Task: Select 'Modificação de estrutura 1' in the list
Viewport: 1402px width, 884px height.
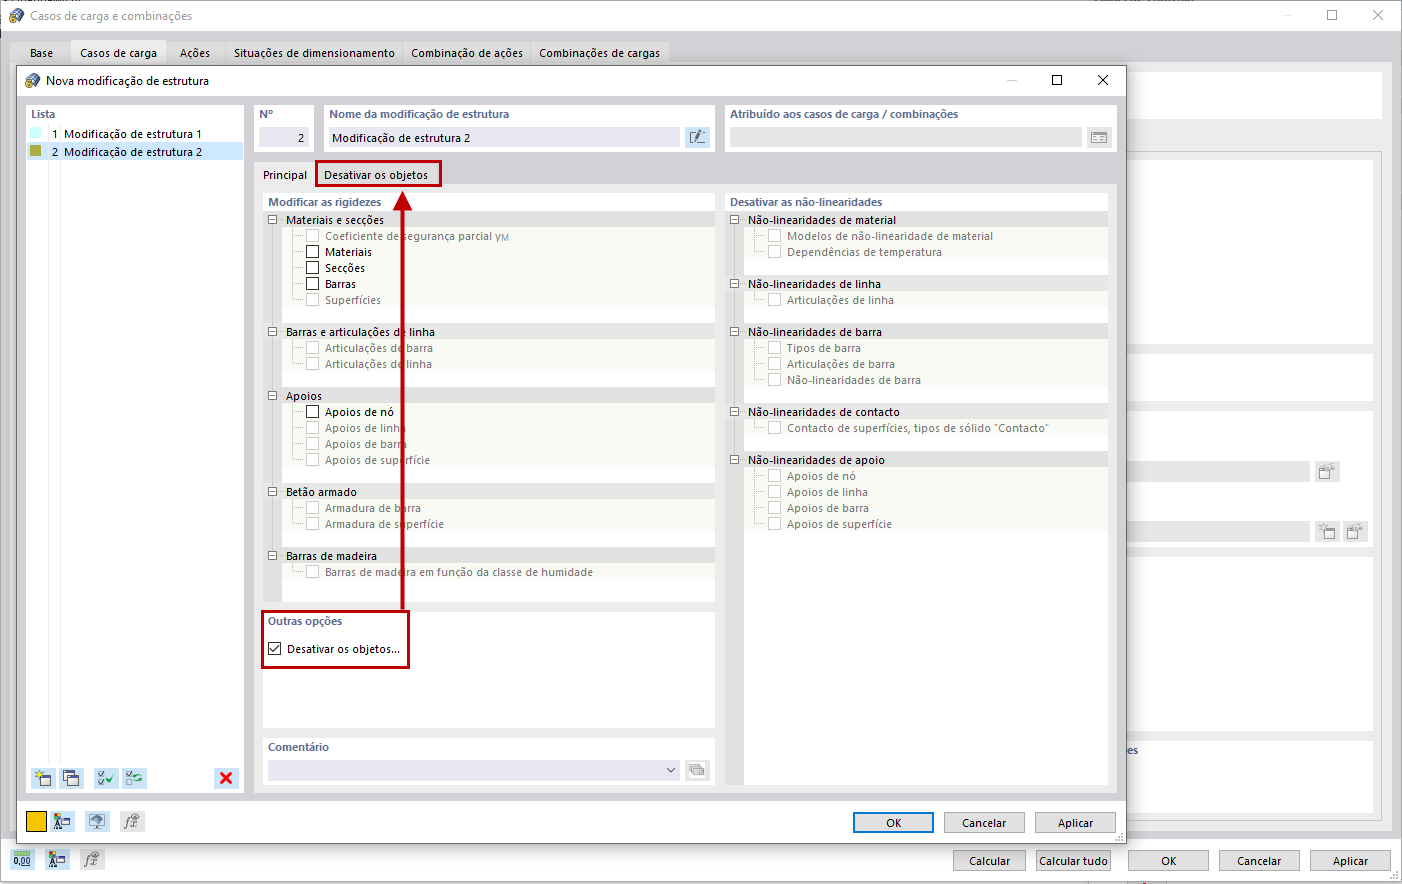Action: (x=135, y=134)
